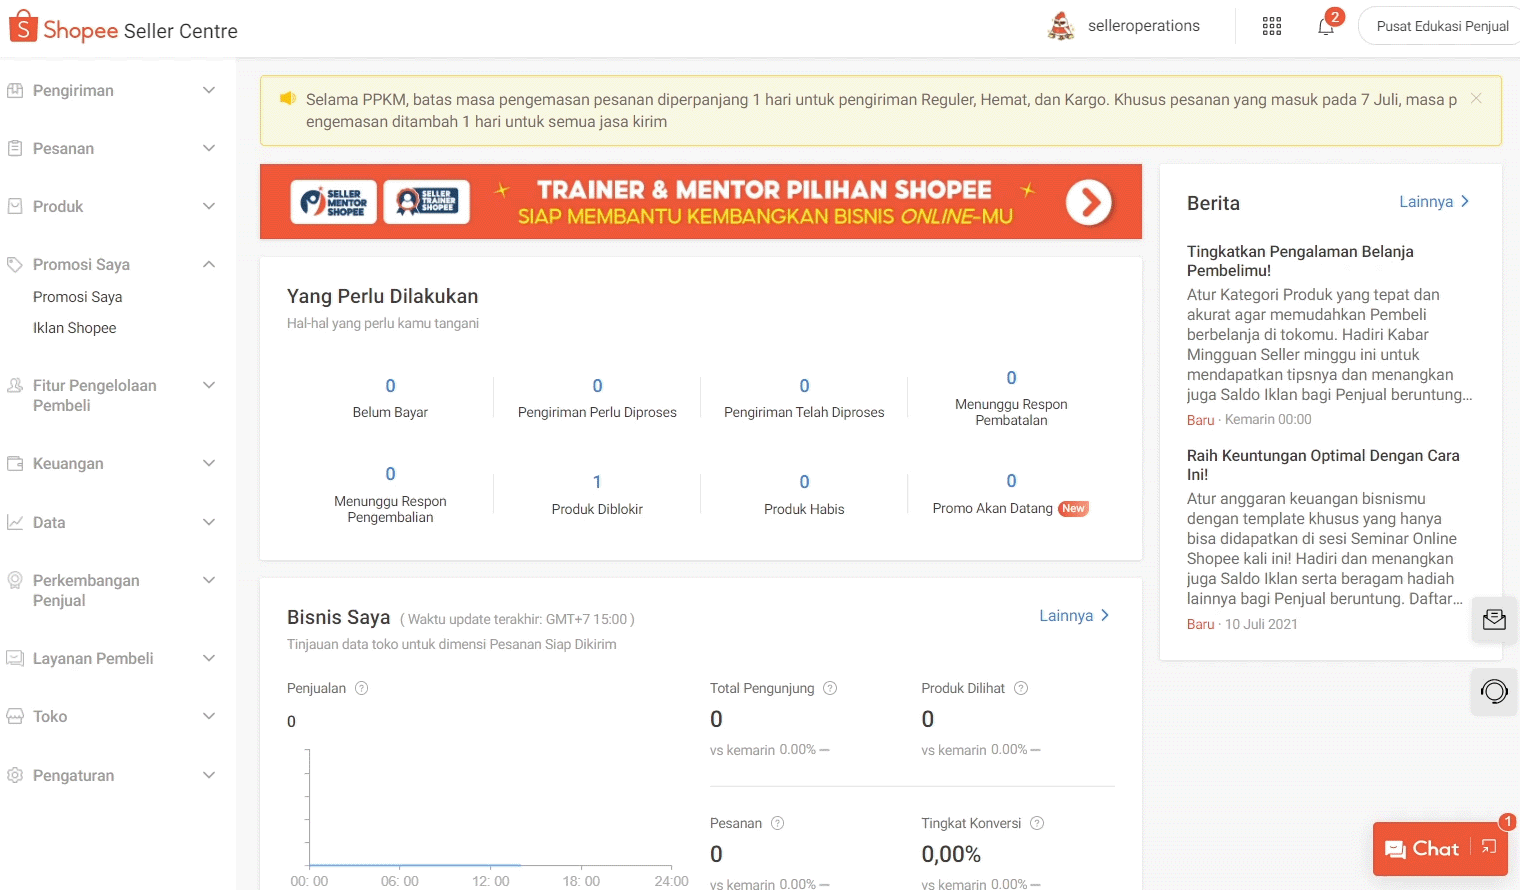Click info icon beside Total Pengunjung
The image size is (1520, 890).
click(830, 688)
